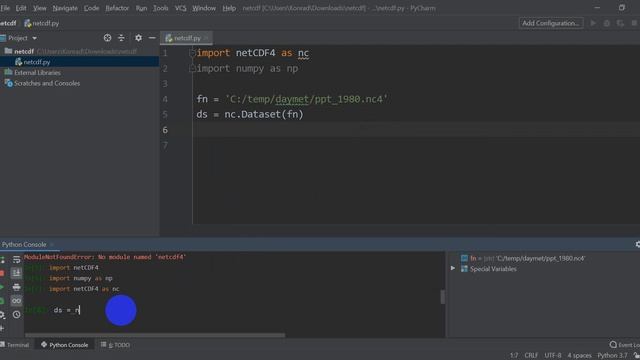Open the Run menu
Image resolution: width=640 pixels, height=360 pixels.
(141, 8)
